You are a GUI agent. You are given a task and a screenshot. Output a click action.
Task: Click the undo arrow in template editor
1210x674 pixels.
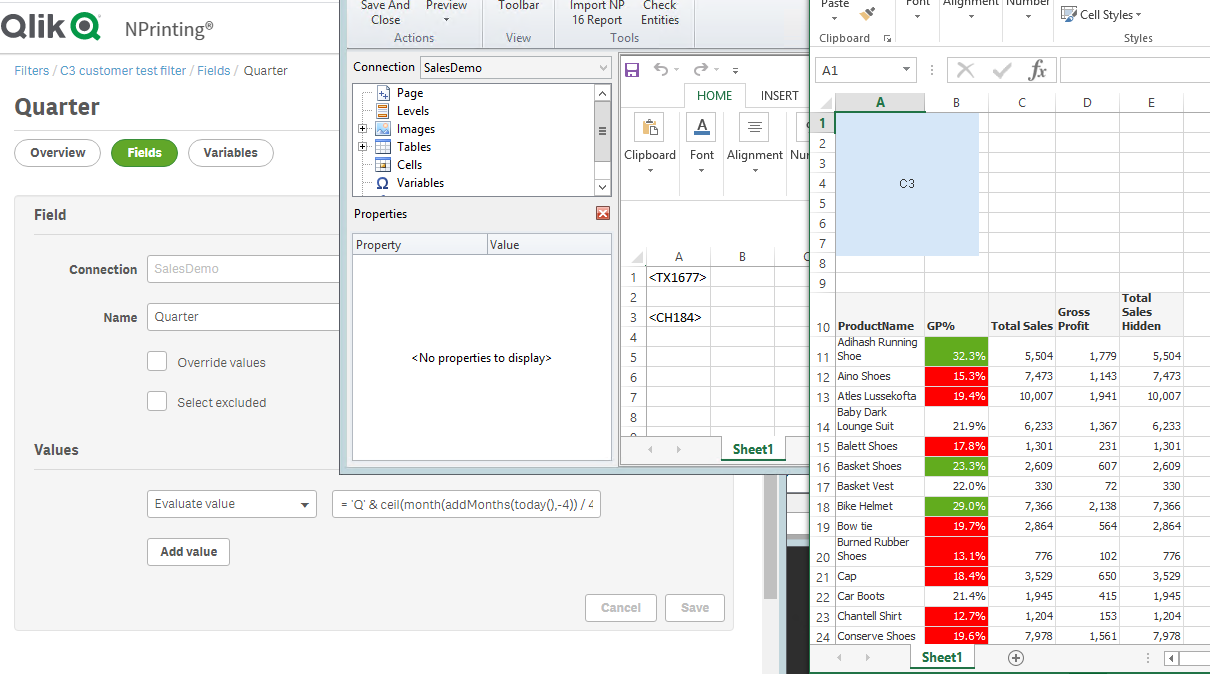pyautogui.click(x=661, y=70)
